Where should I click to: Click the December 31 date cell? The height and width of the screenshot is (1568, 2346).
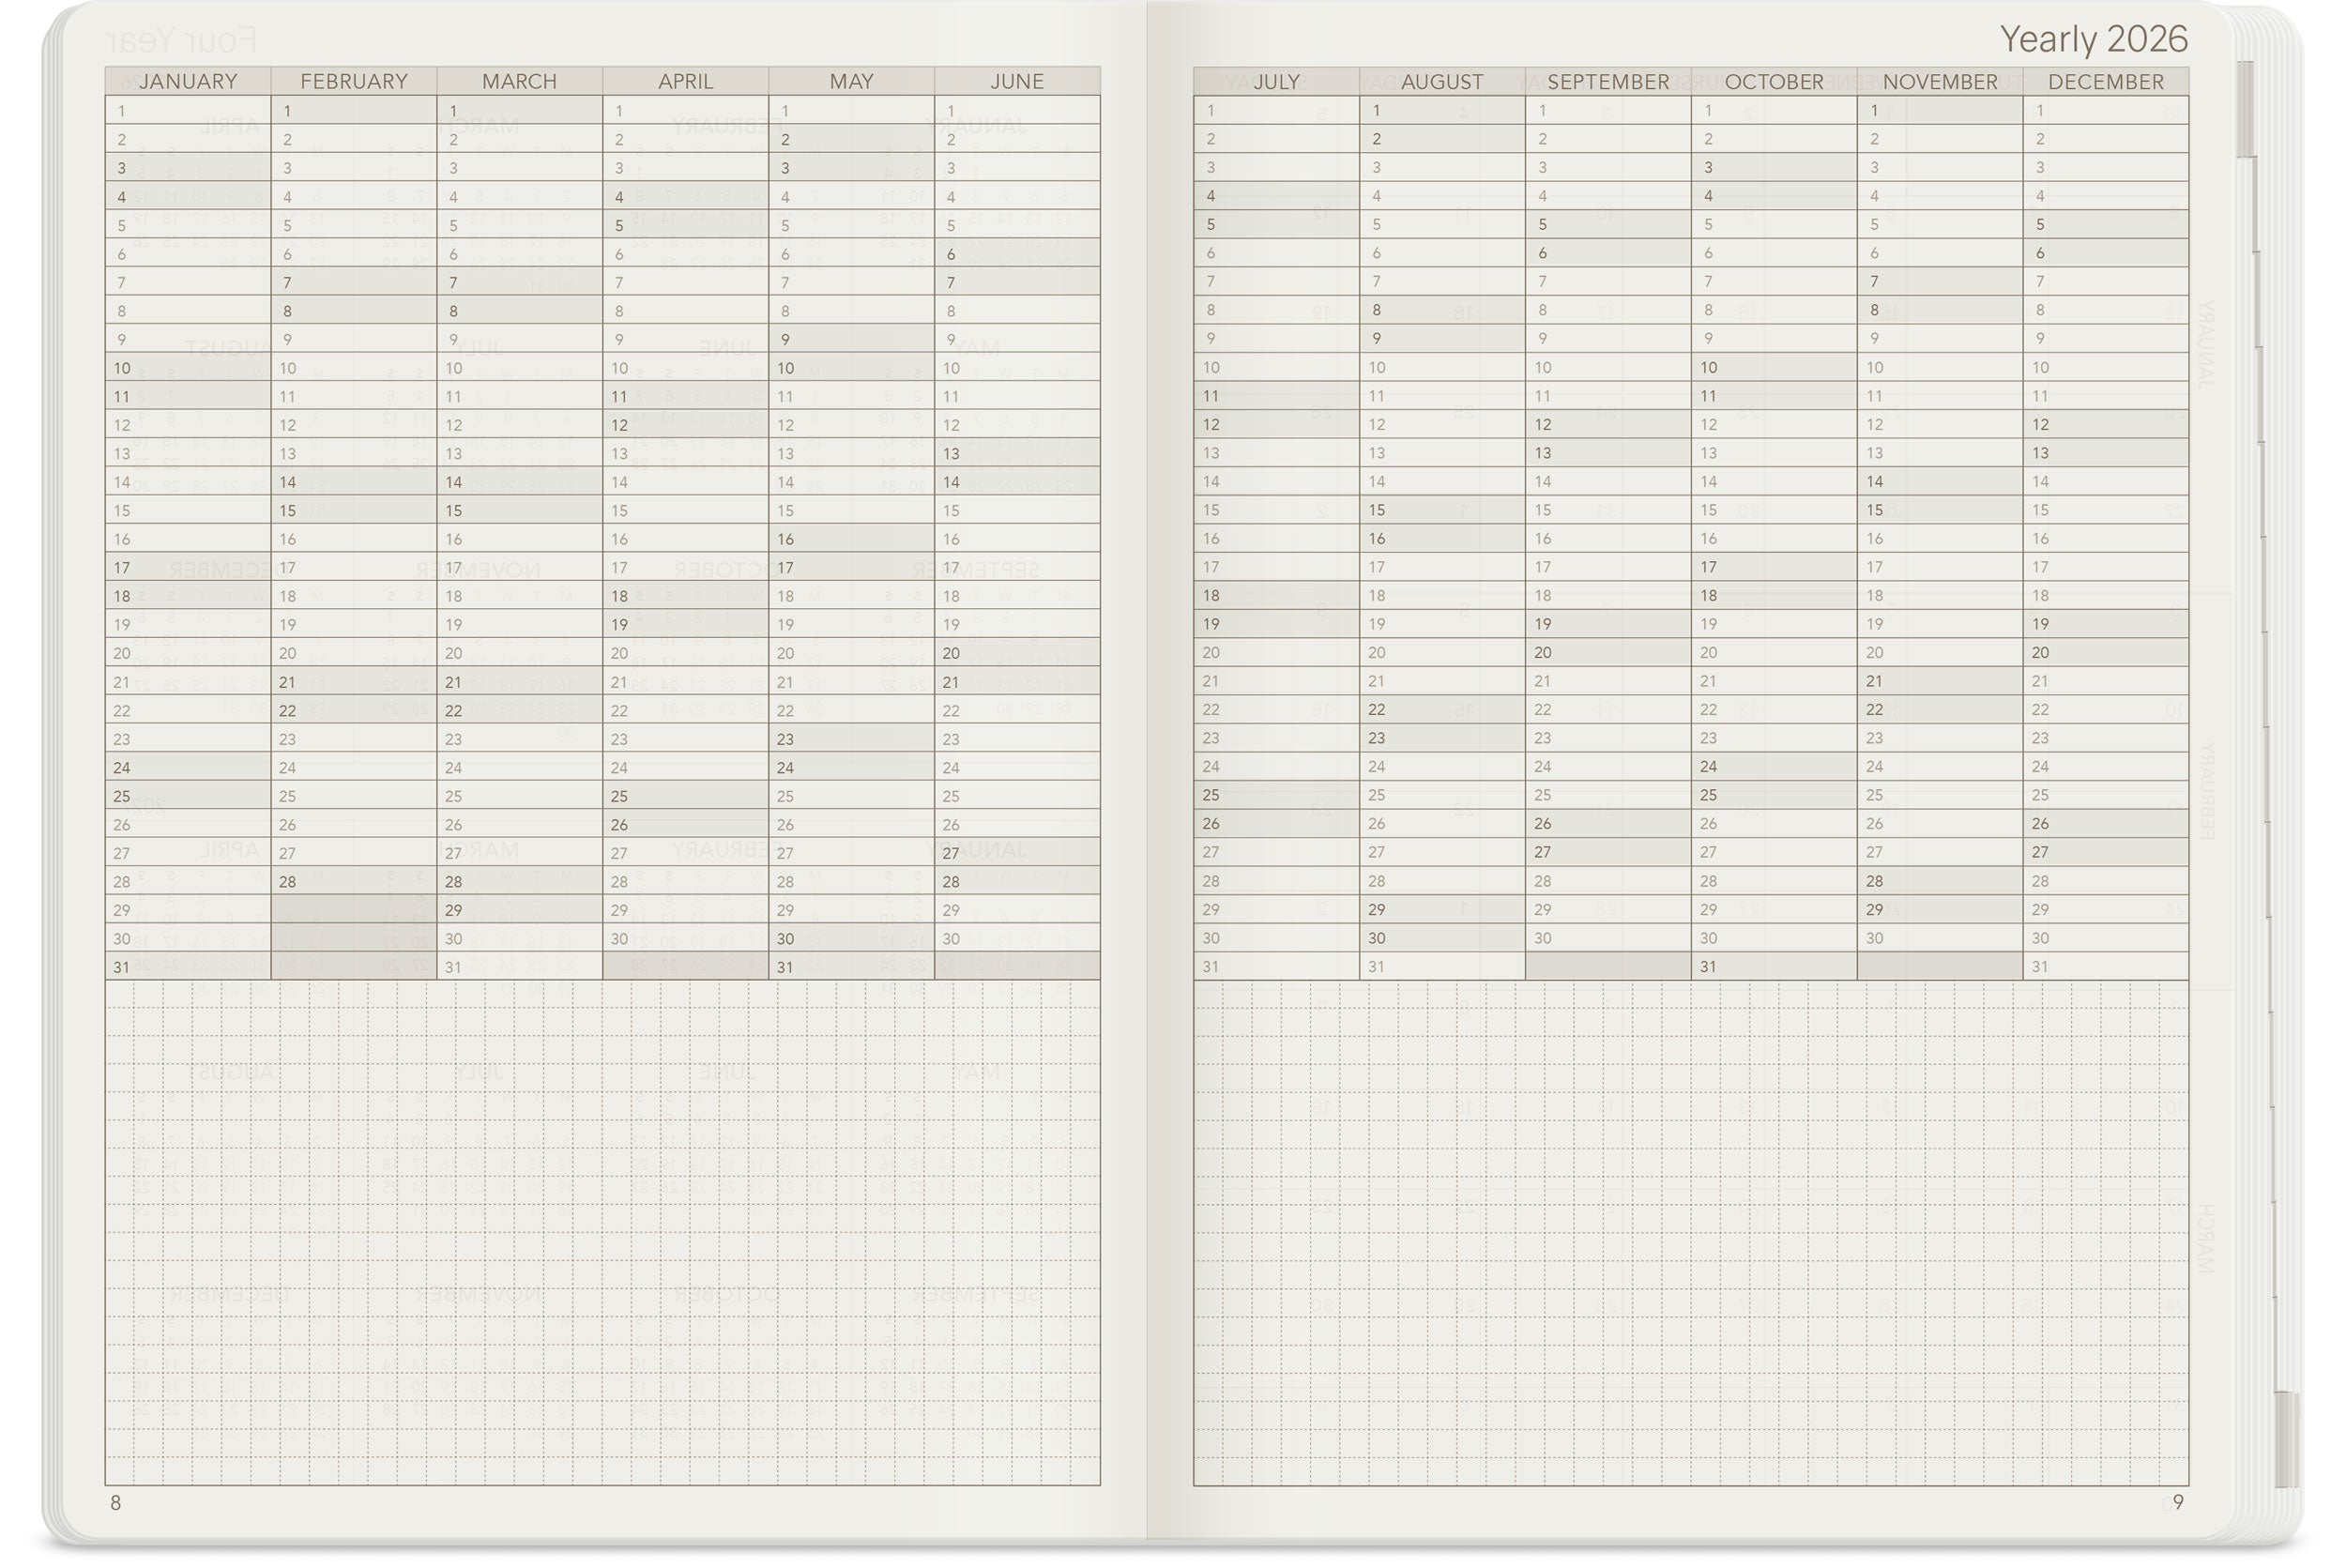click(2104, 966)
